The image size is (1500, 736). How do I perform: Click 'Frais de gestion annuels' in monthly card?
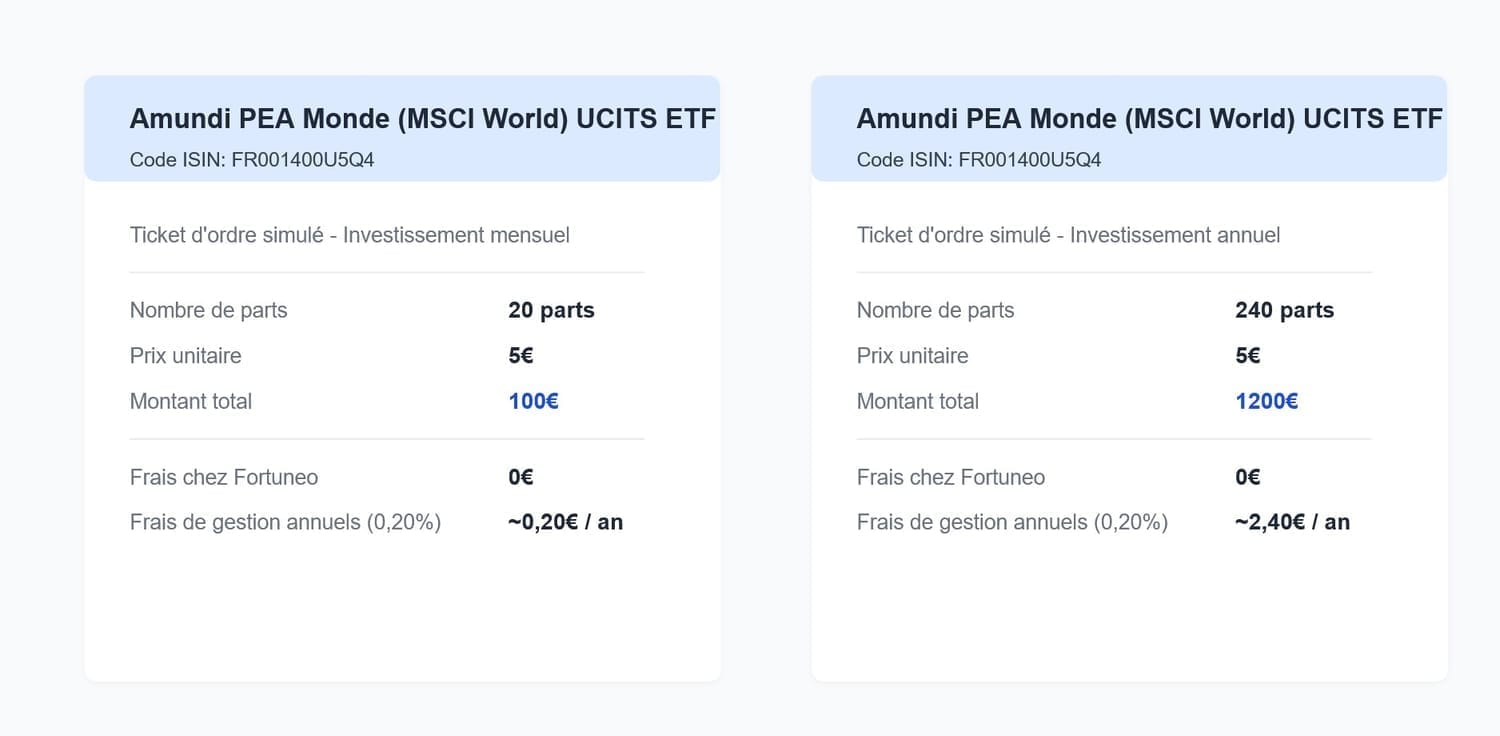click(x=285, y=522)
